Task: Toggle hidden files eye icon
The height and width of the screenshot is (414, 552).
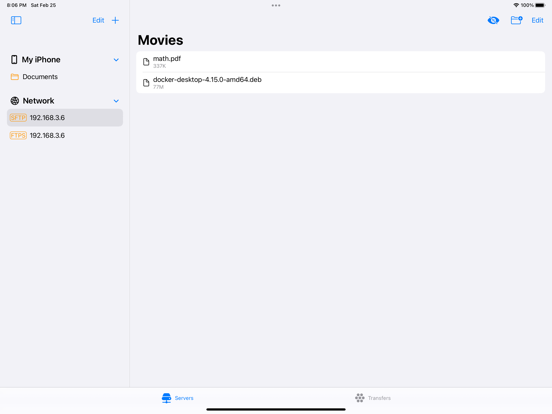Action: (493, 20)
